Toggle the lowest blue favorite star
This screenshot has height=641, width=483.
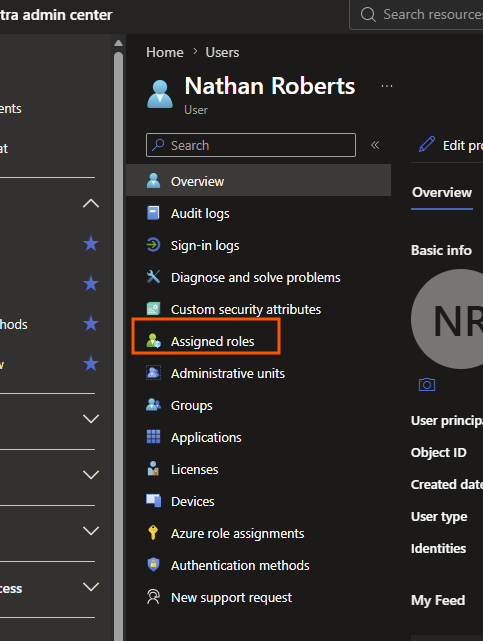(x=91, y=363)
